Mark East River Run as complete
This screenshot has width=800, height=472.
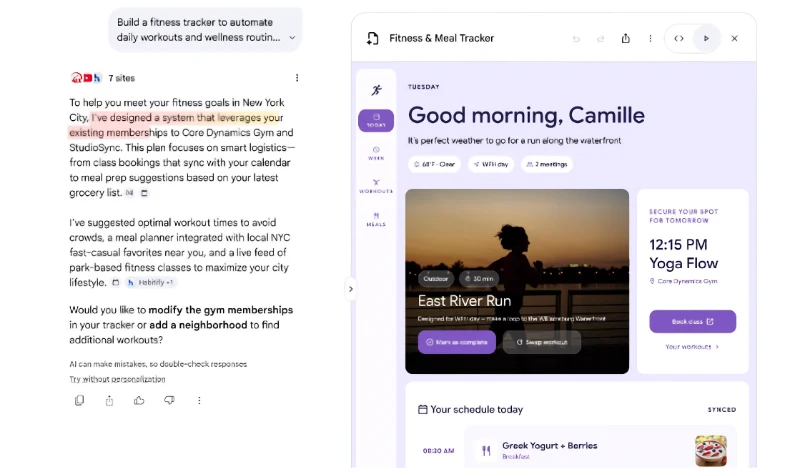[x=457, y=342]
